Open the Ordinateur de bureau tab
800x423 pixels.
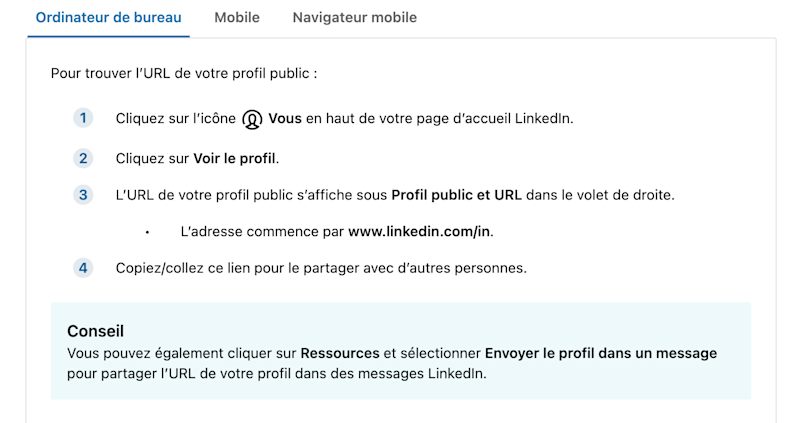[x=108, y=17]
